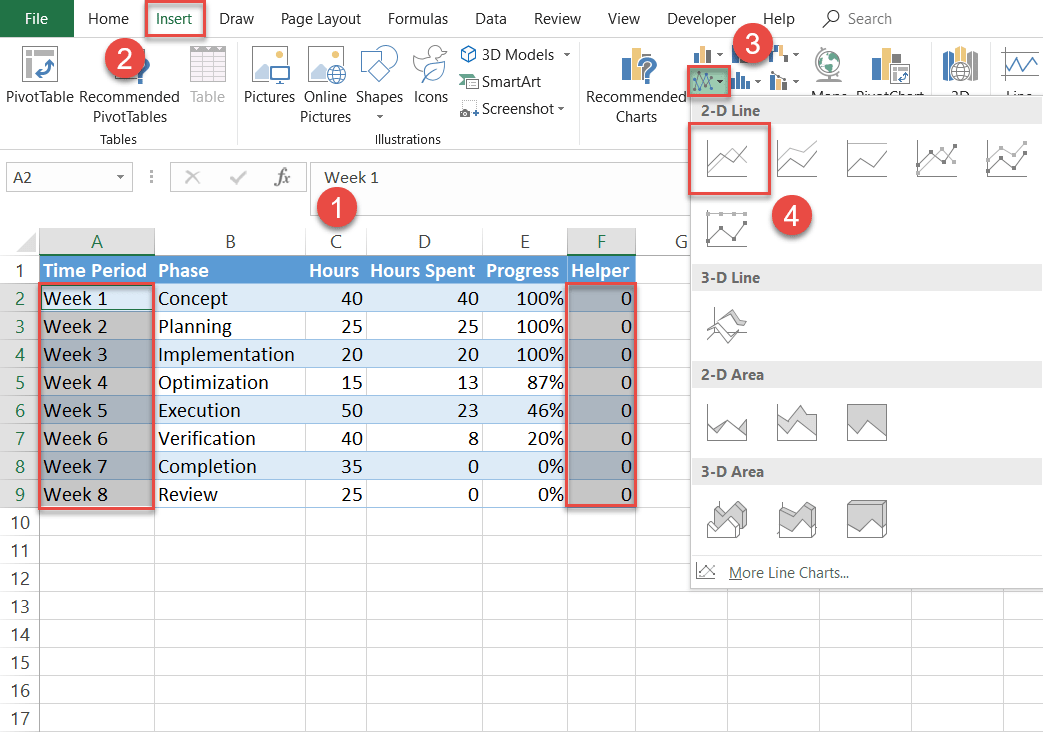Select the 3-D 100% Stacked Area chart

(867, 519)
